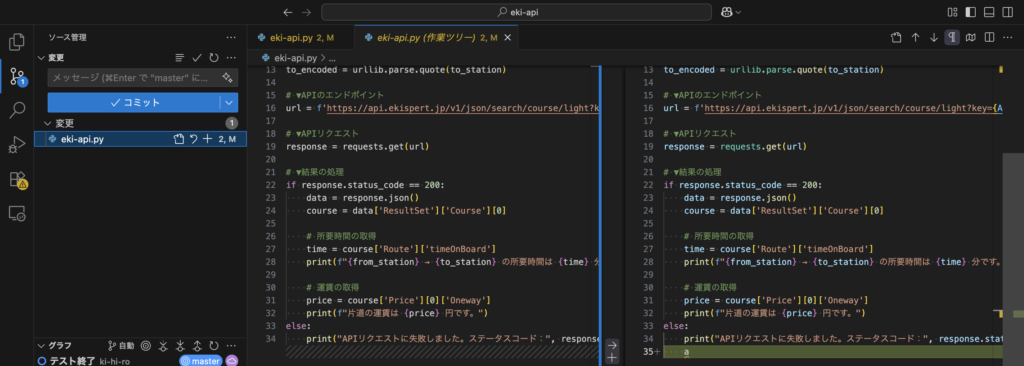This screenshot has width=1024, height=366.
Task: Open the Run and Debug view
Action: point(17,145)
